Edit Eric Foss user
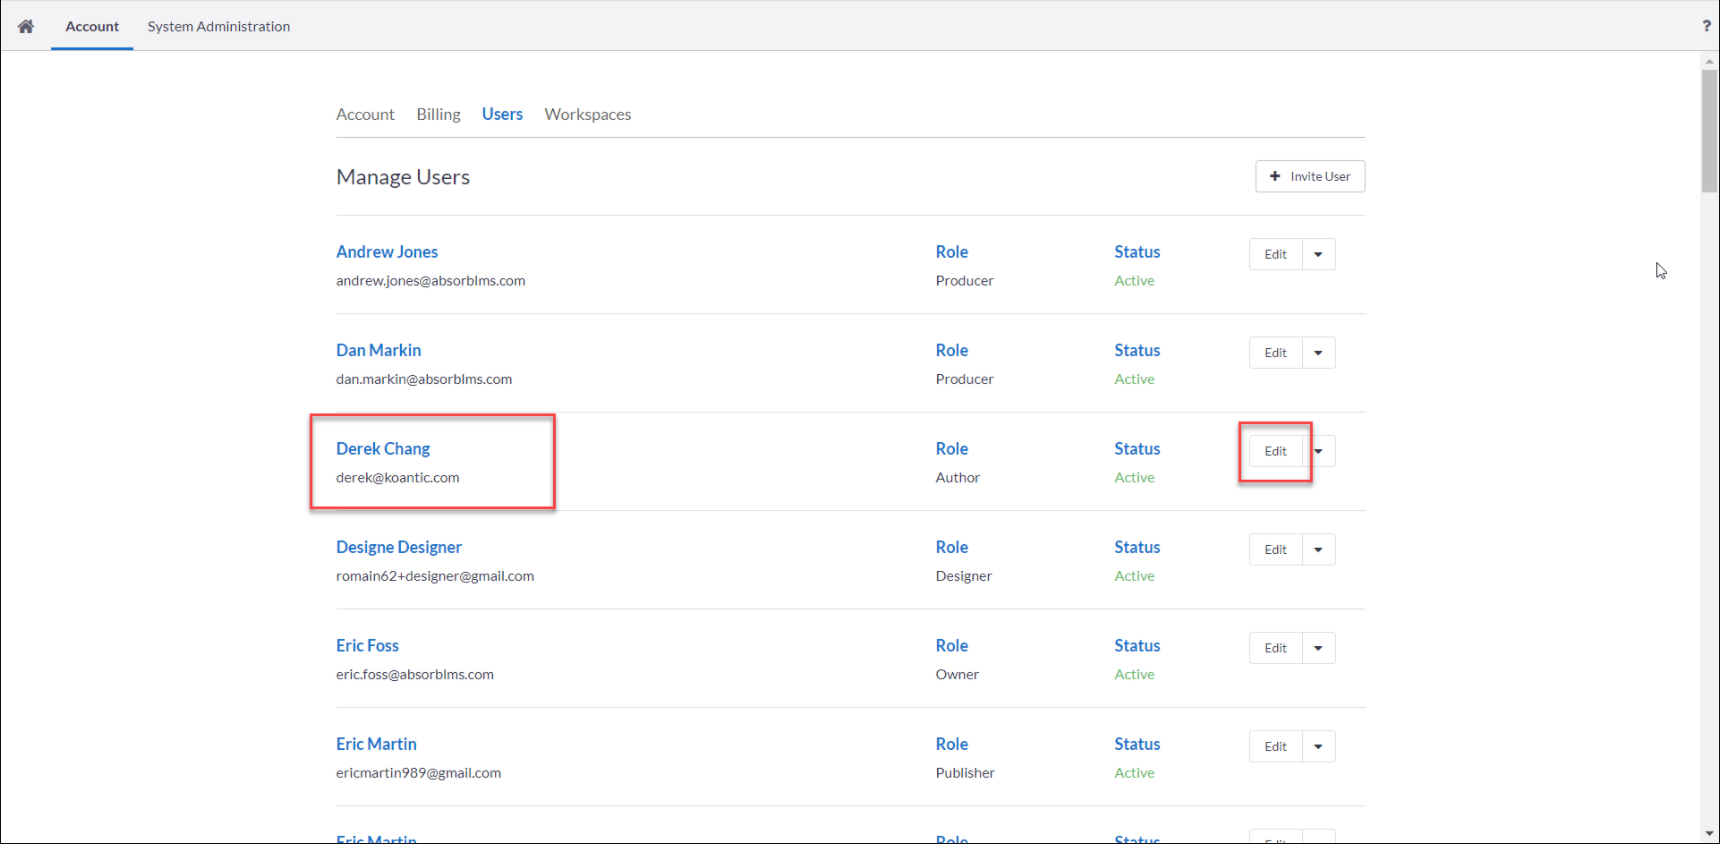The image size is (1720, 844). click(x=1276, y=648)
